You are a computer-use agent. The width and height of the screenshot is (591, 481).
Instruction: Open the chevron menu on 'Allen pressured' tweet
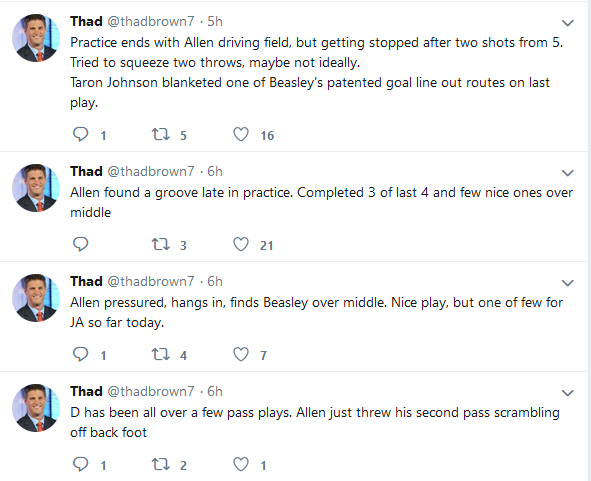pos(568,283)
